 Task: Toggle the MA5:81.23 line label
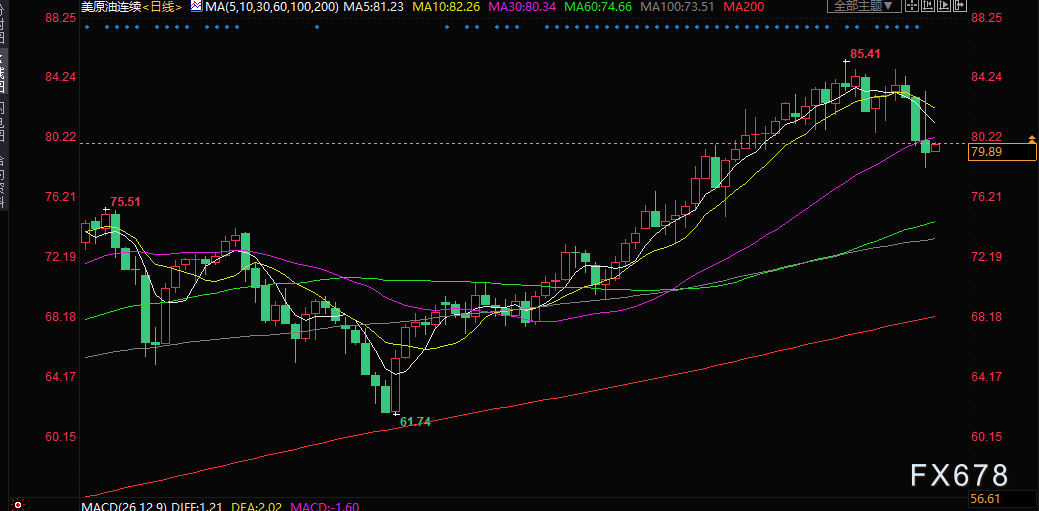click(x=374, y=7)
